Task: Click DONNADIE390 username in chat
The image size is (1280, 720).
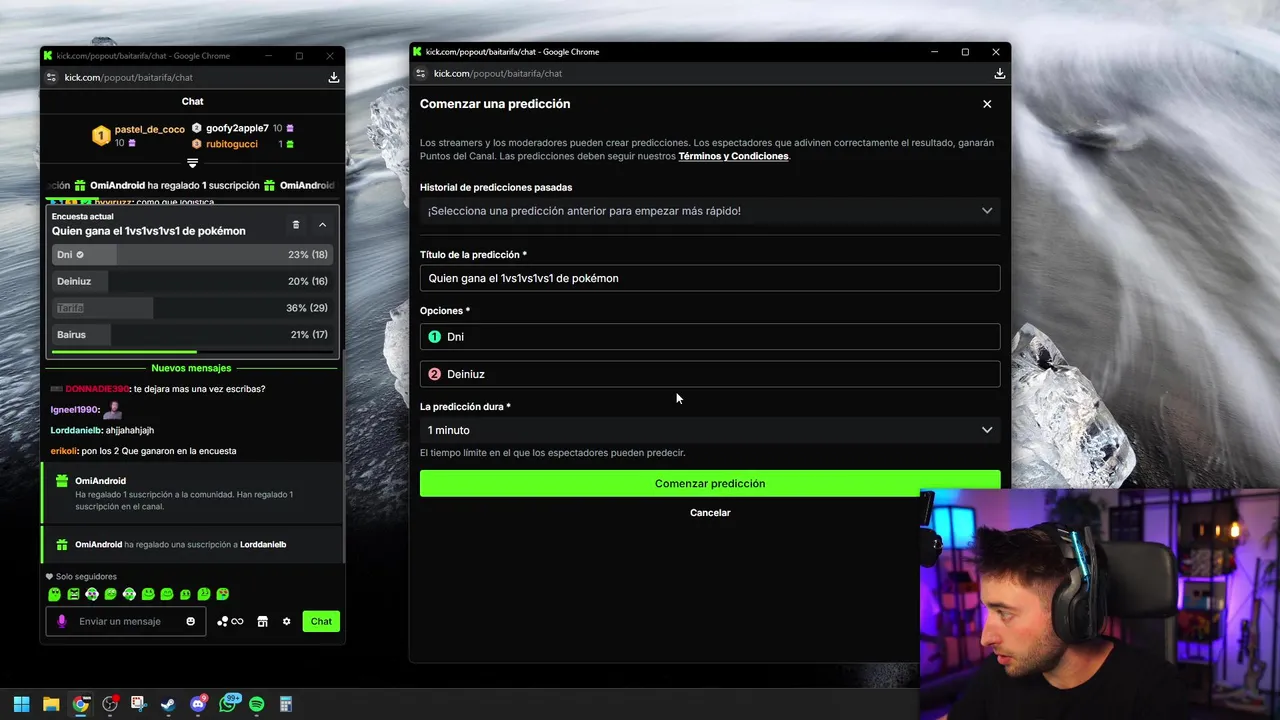Action: [x=98, y=389]
